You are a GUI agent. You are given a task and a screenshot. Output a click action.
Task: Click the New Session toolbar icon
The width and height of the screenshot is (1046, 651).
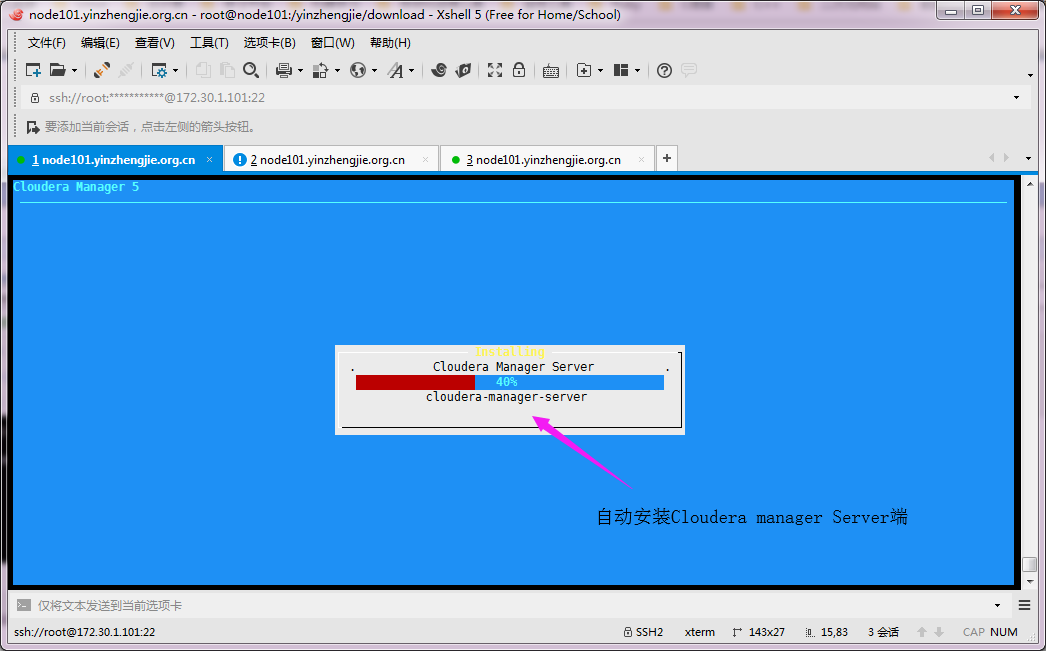(33, 70)
